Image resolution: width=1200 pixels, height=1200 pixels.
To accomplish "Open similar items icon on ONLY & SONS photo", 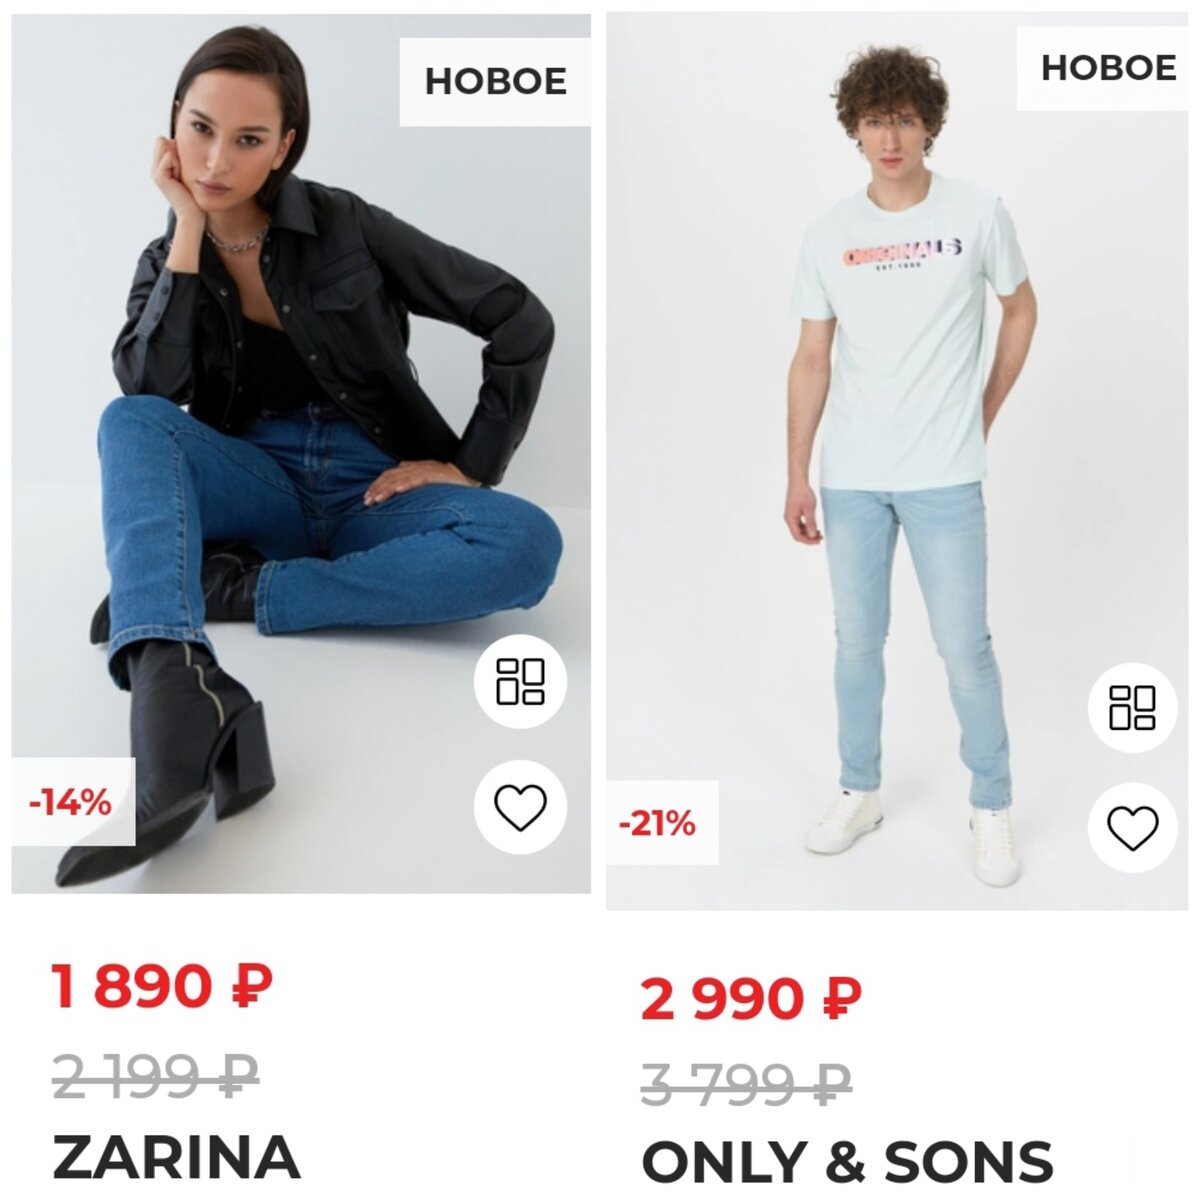I will click(1133, 707).
